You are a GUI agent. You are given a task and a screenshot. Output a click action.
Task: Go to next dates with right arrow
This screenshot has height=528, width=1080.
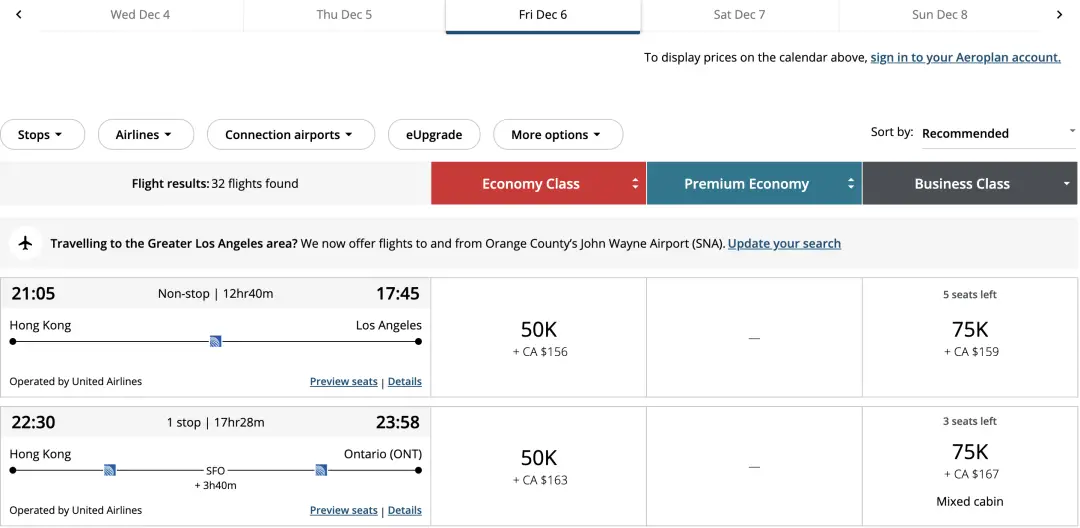pyautogui.click(x=1060, y=15)
